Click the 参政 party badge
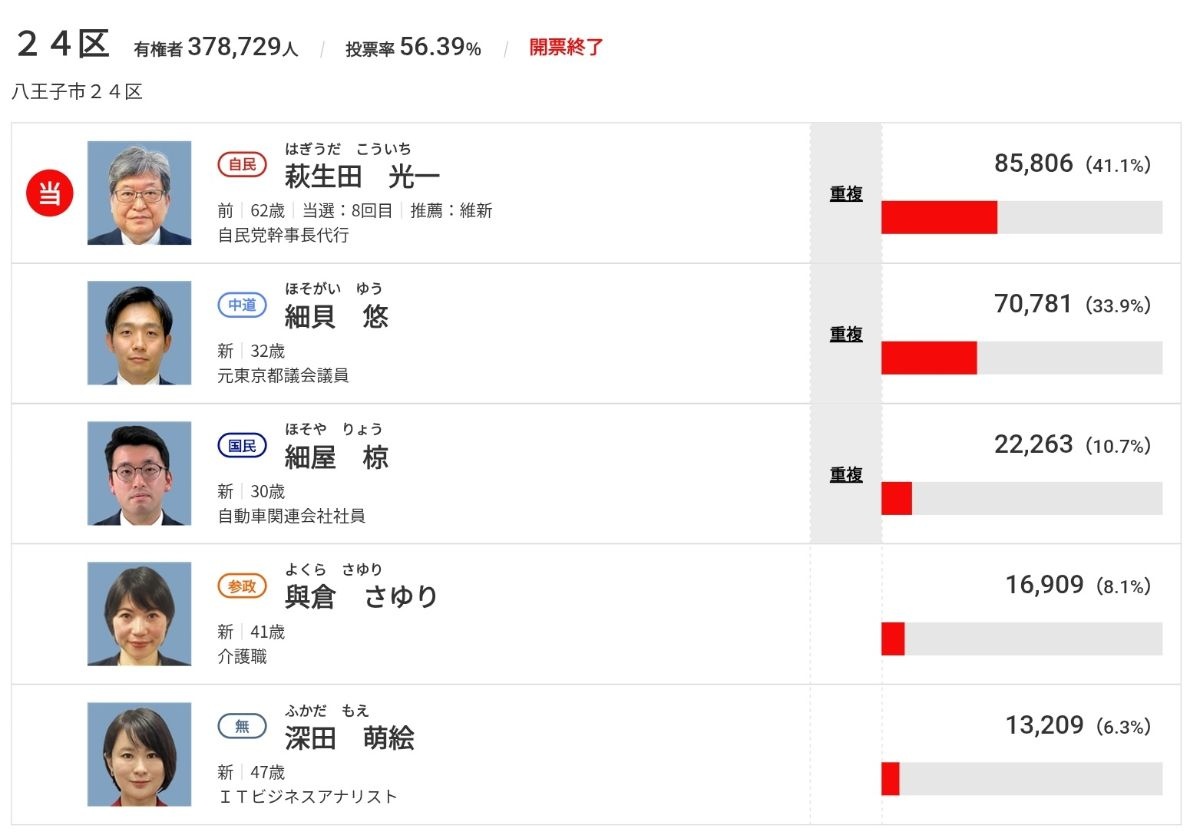 tap(242, 586)
